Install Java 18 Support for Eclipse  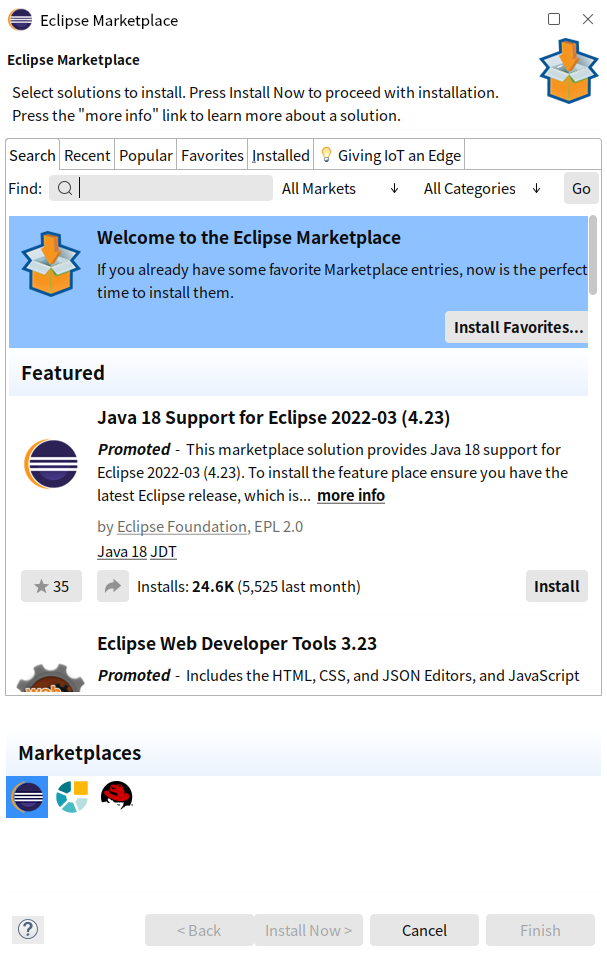tap(556, 586)
